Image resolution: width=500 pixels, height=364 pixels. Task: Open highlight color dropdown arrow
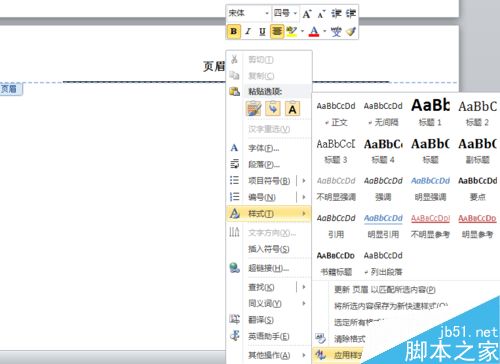302,31
